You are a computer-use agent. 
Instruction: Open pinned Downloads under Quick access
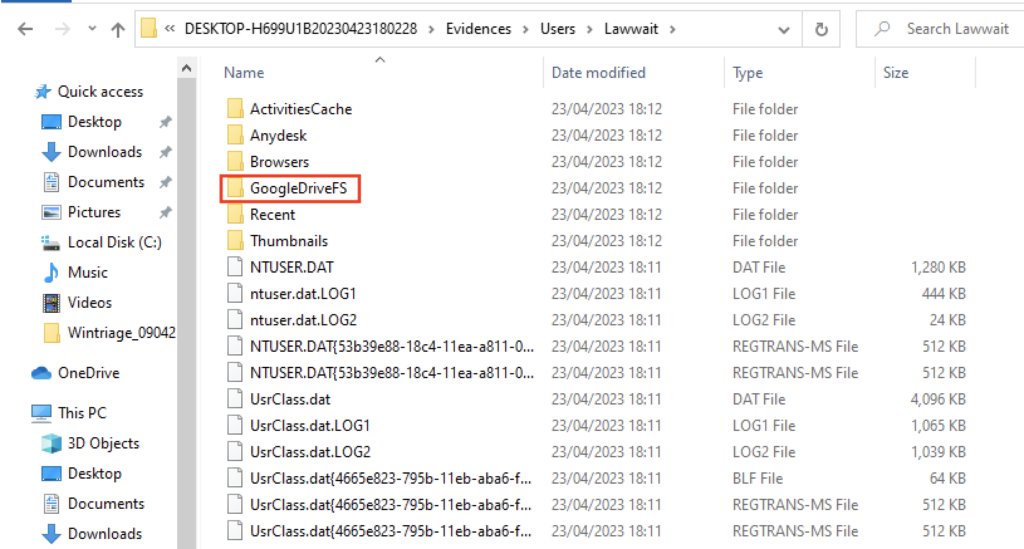tap(104, 151)
